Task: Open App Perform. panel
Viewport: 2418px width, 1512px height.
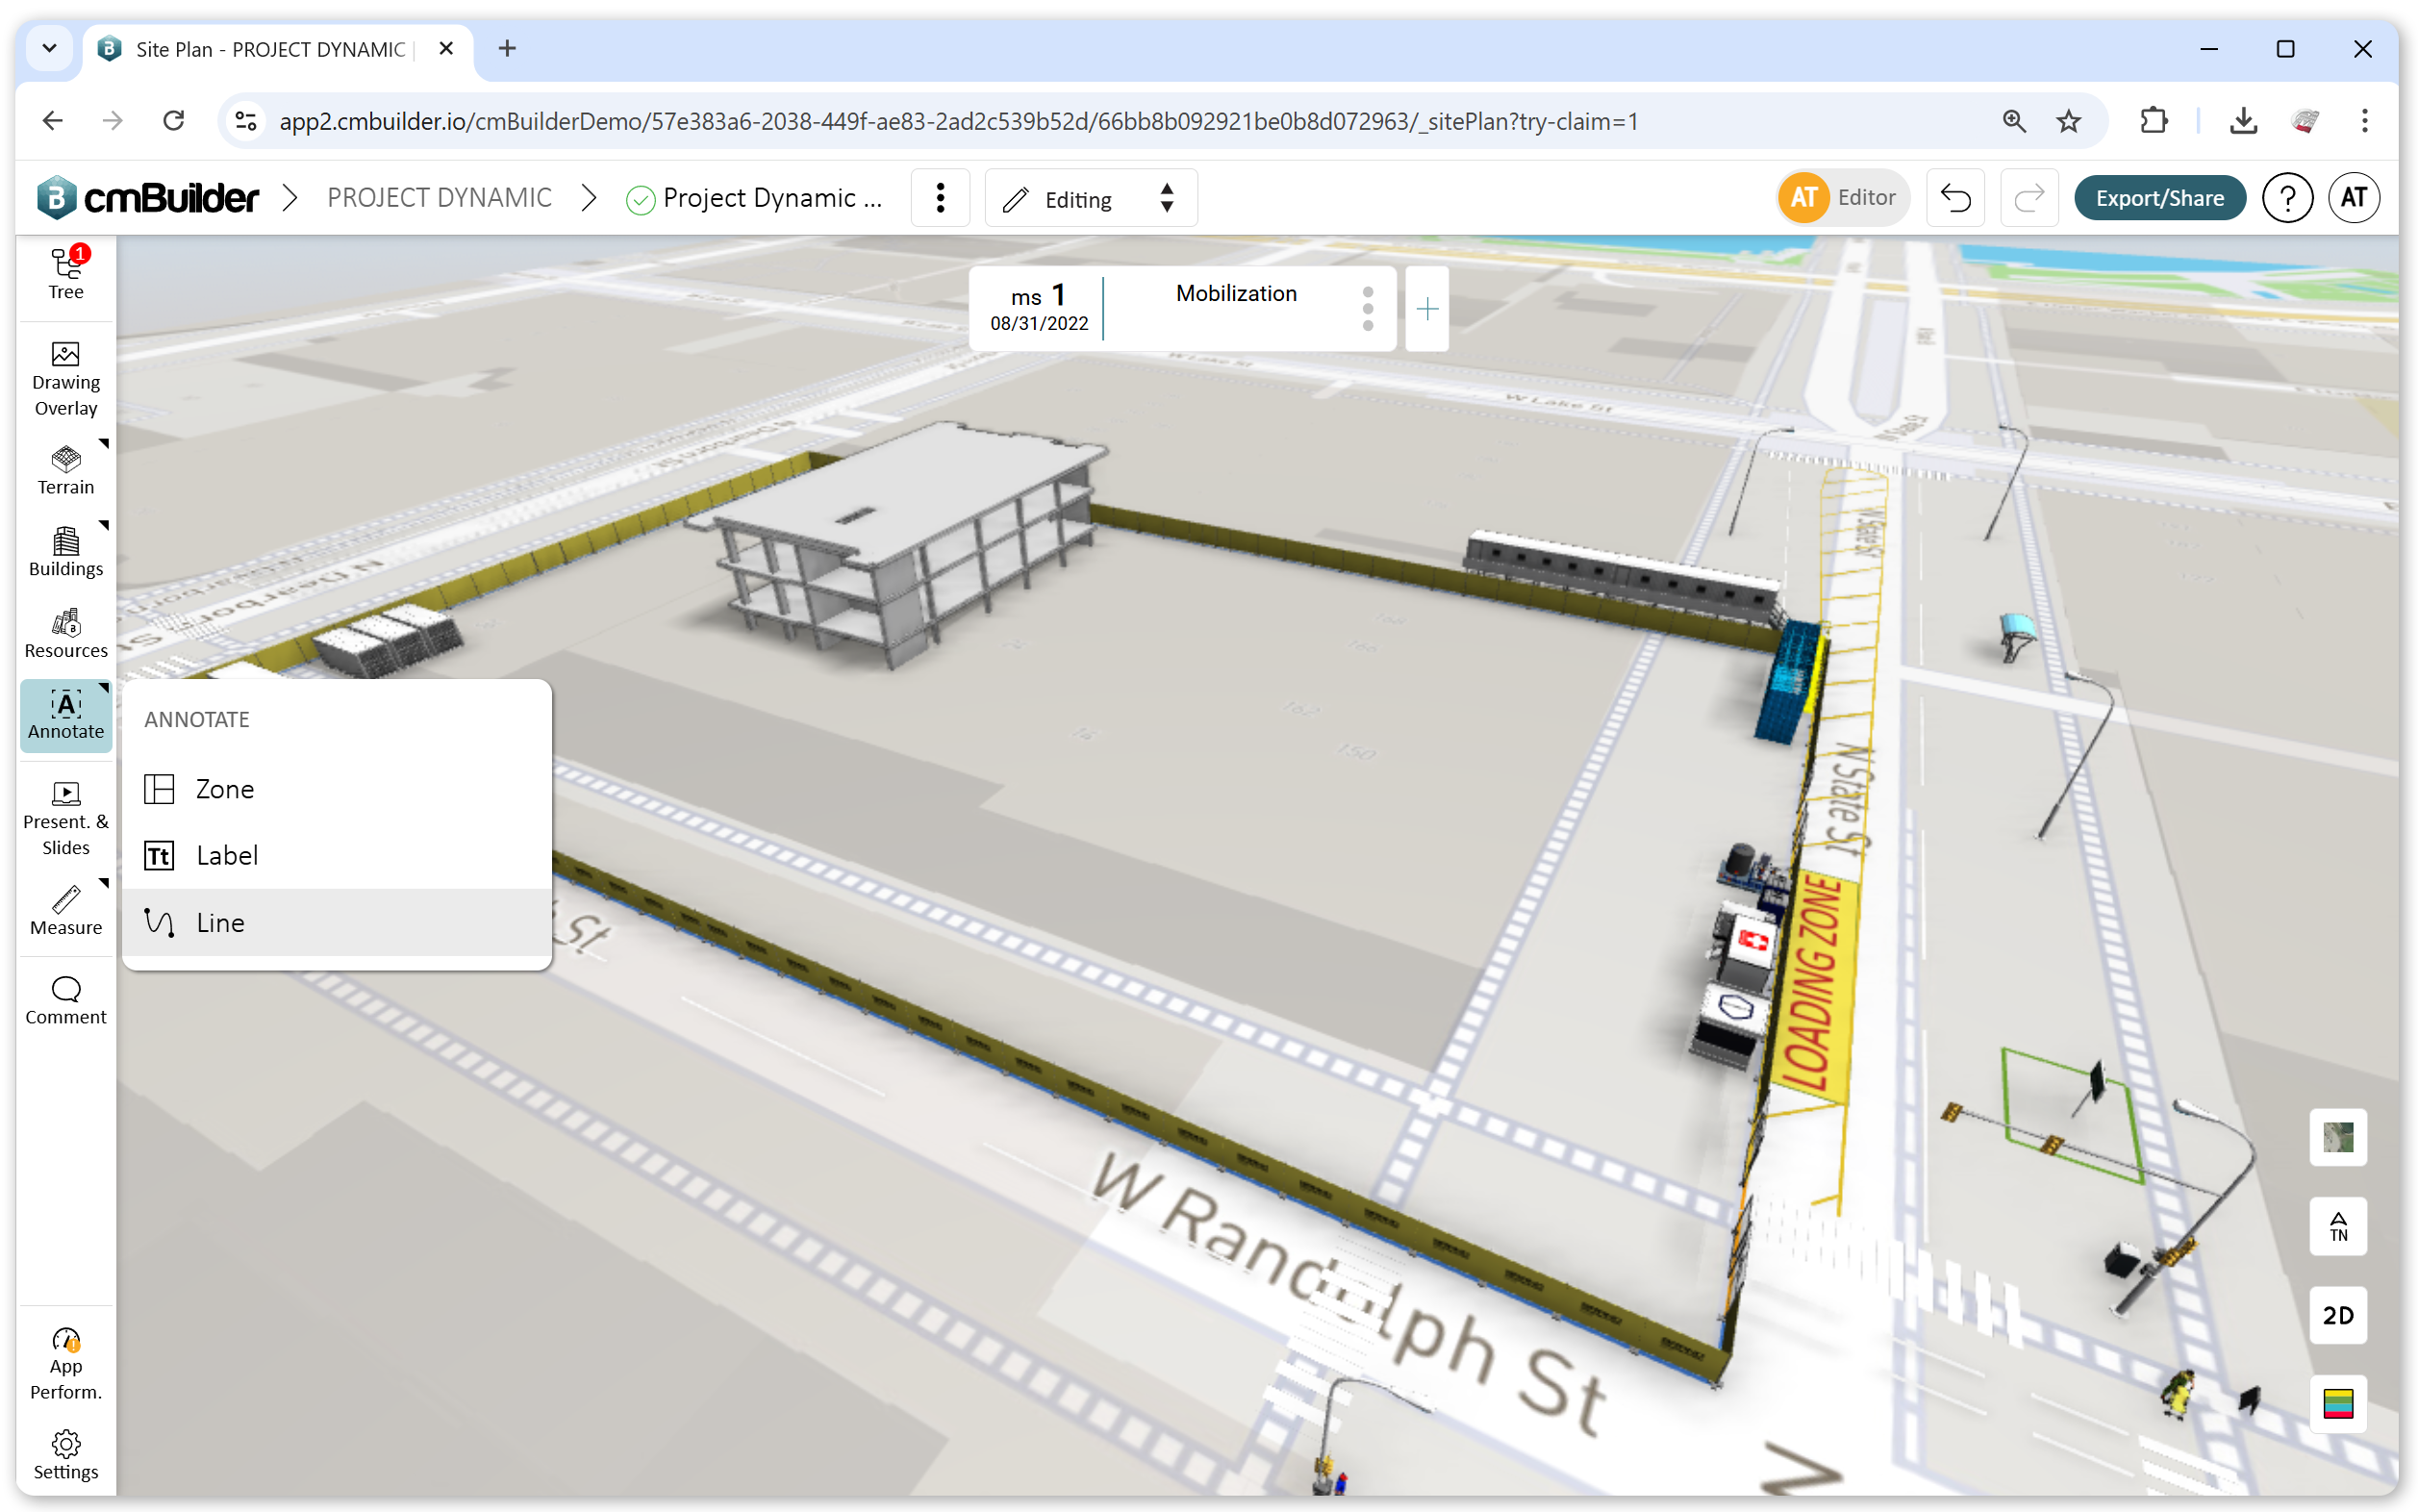Action: [x=66, y=1364]
